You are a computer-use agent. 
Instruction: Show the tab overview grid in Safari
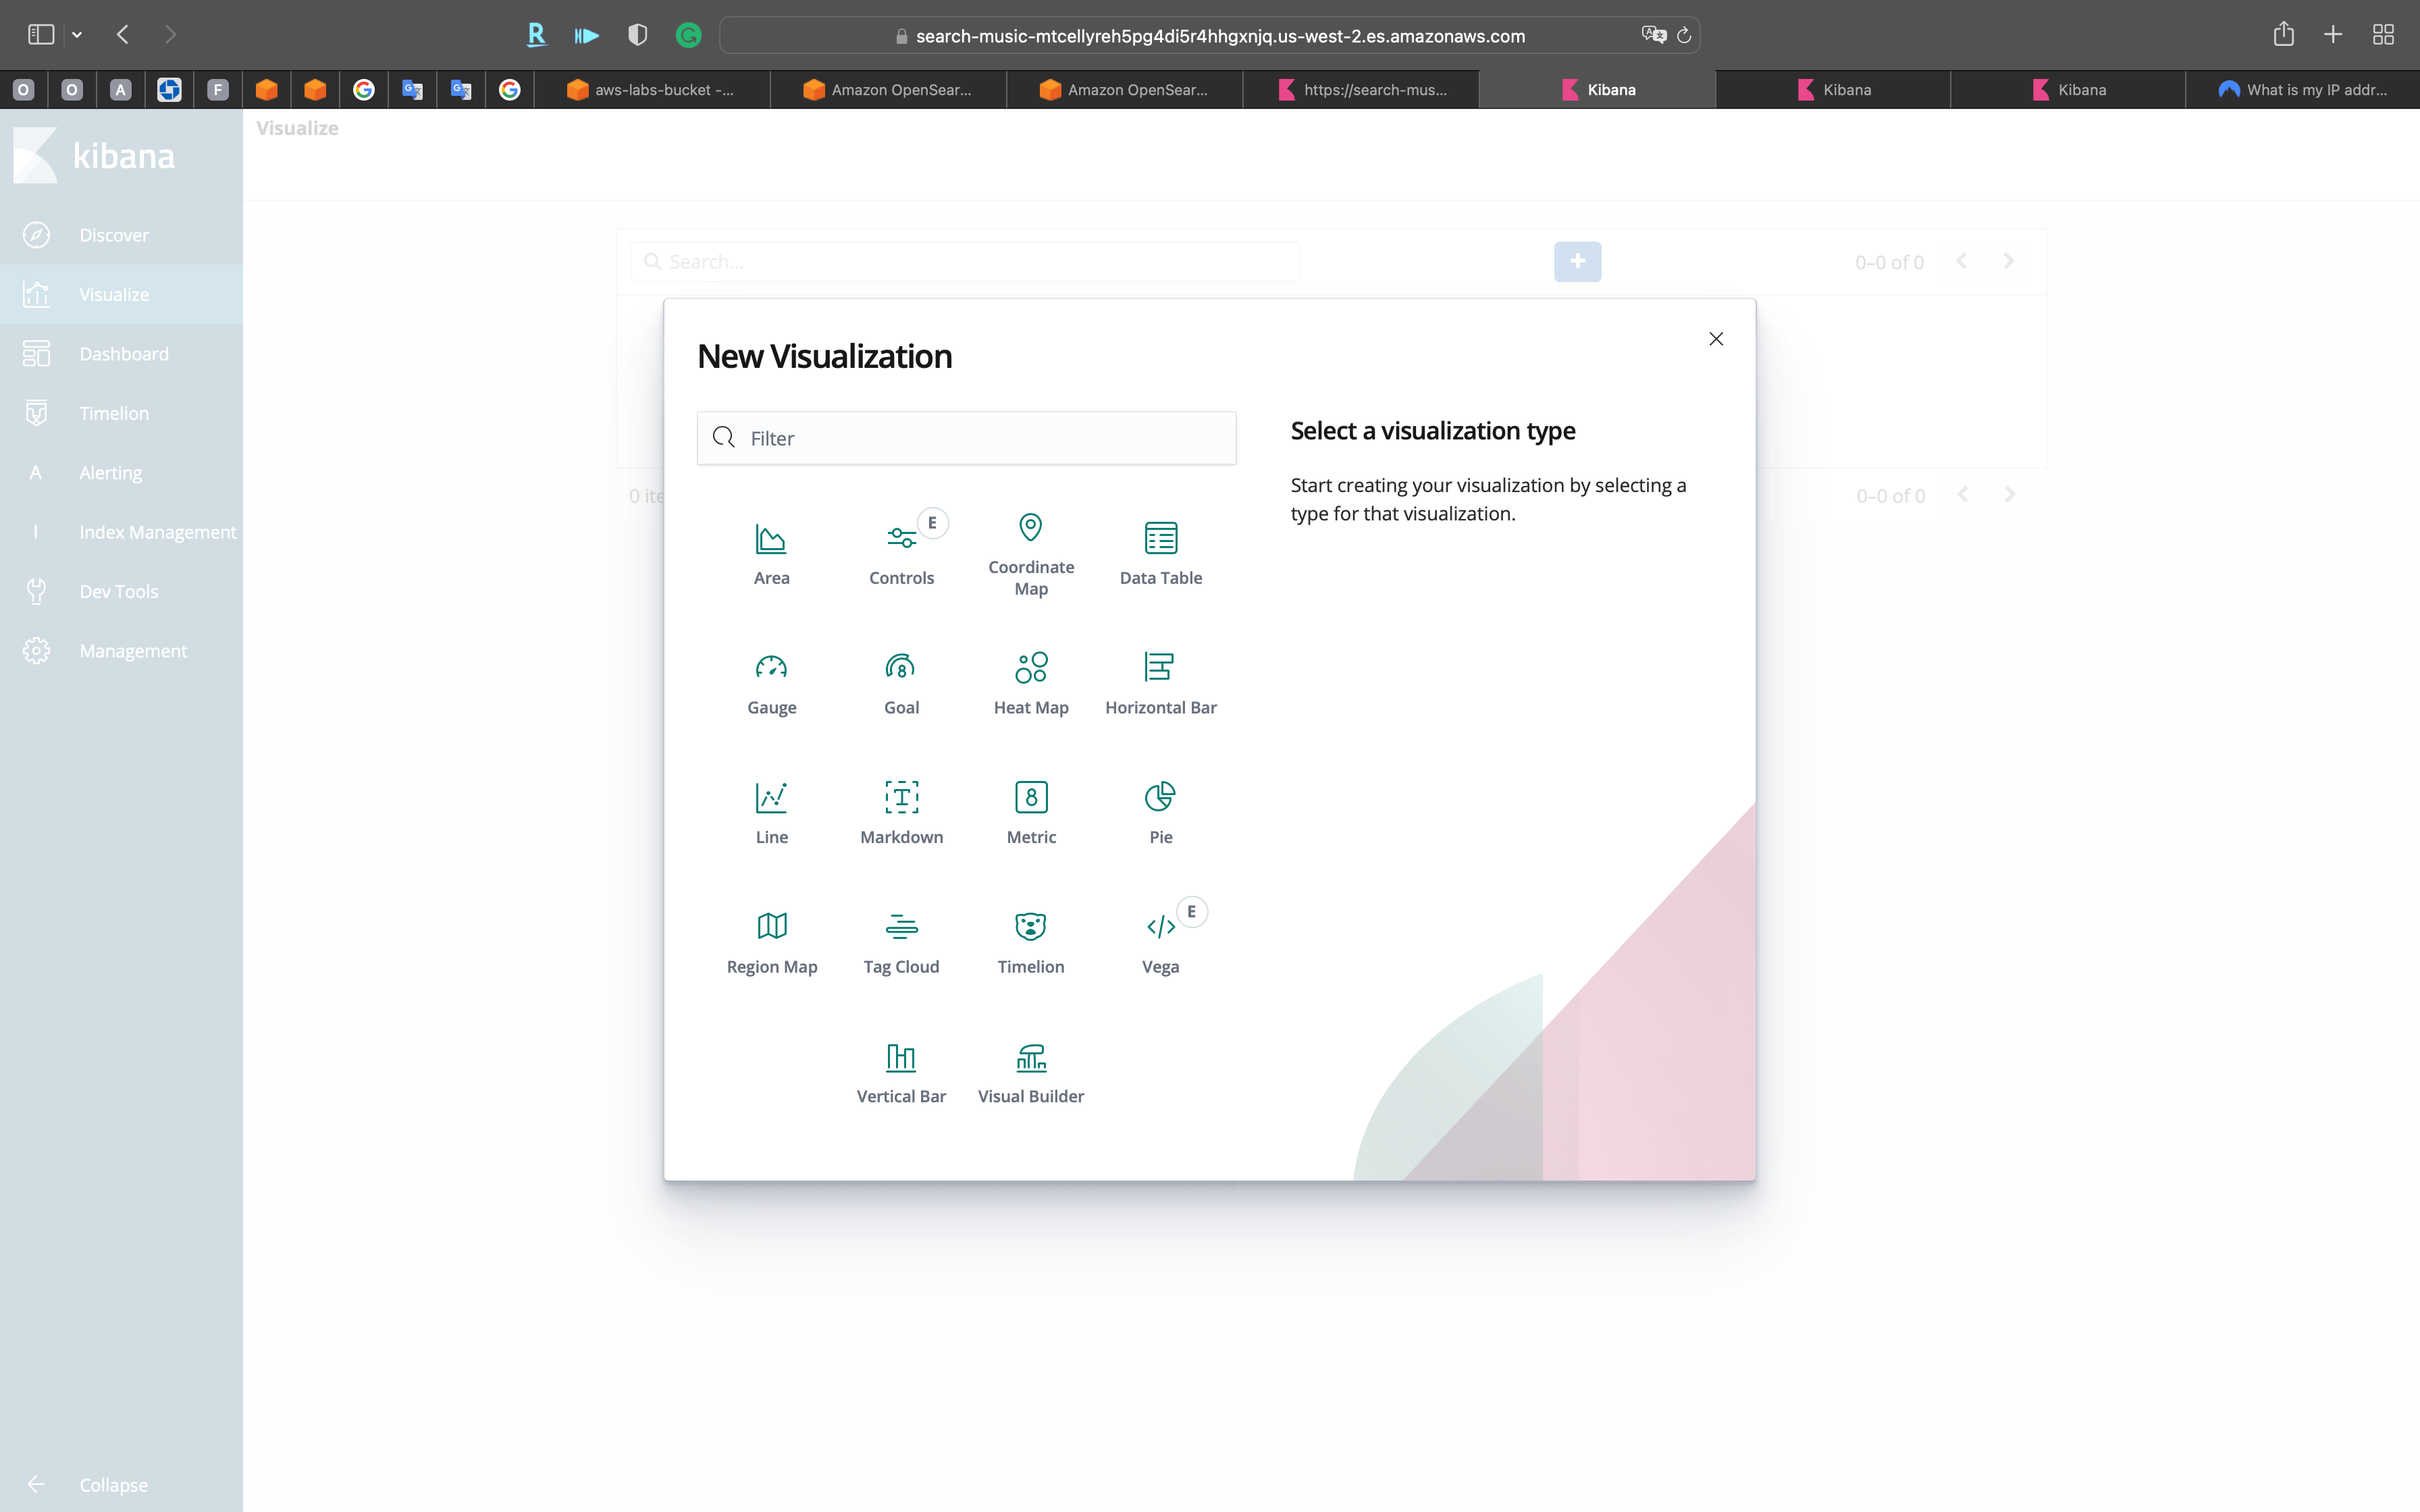pos(2383,34)
